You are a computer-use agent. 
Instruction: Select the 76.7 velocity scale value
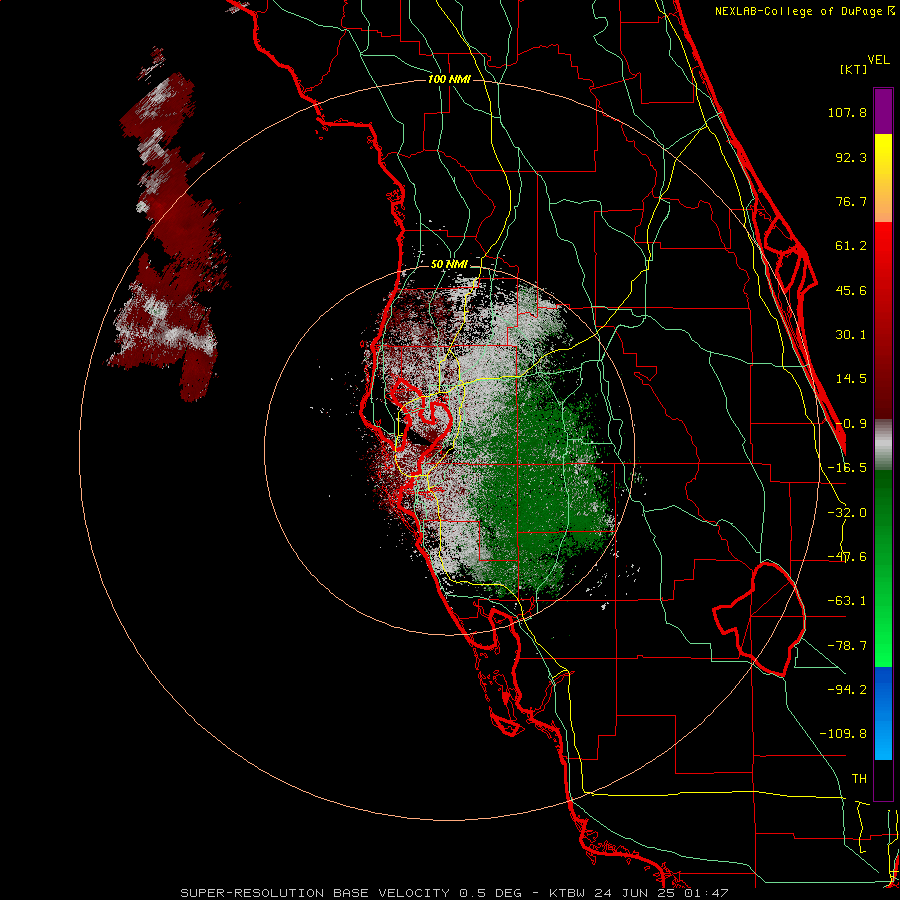point(851,201)
